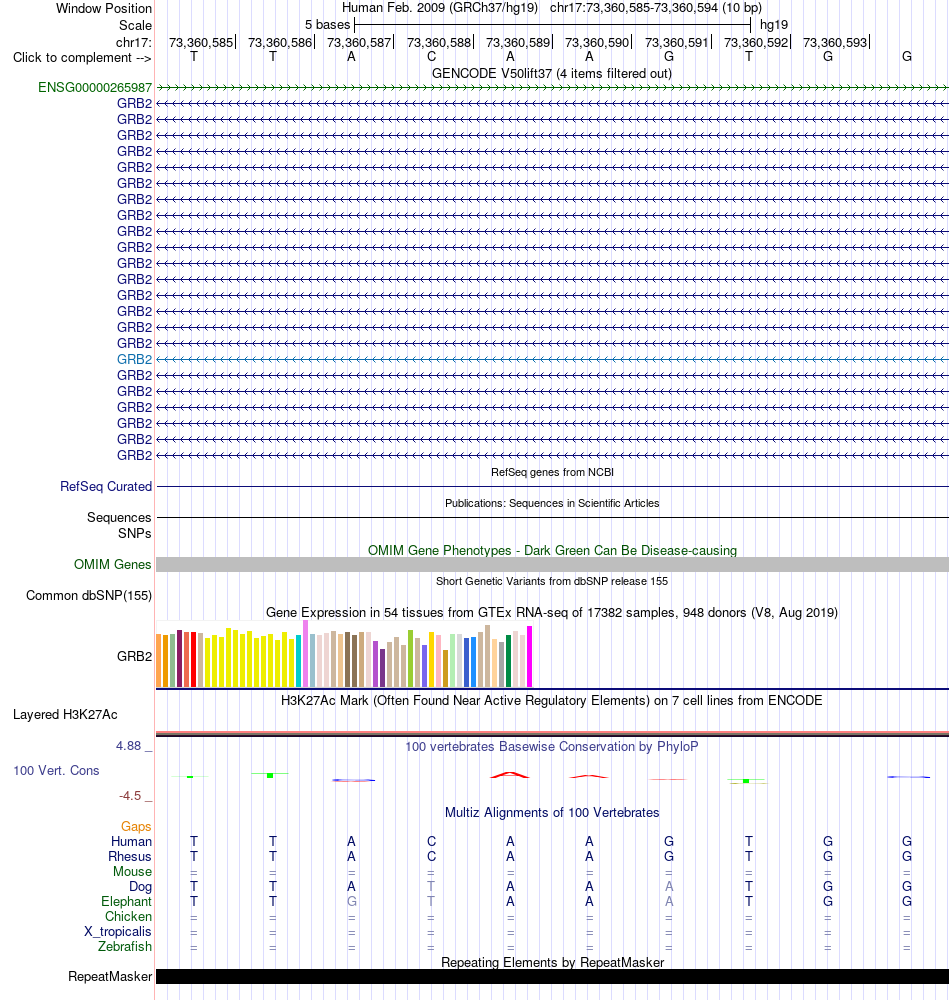Select the 'Human Feb. 2009 (GRCh37/hg19)' title

(440, 8)
